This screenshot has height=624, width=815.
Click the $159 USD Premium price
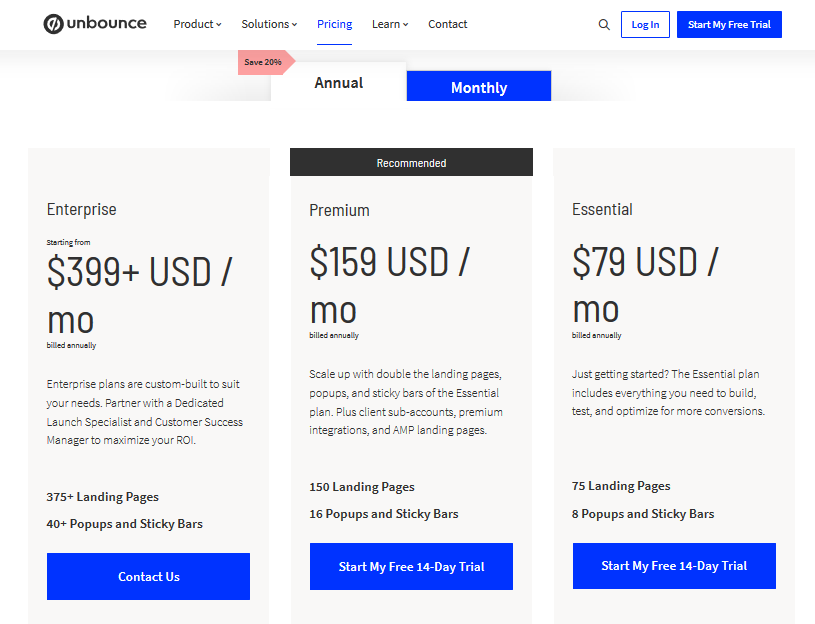click(x=390, y=286)
